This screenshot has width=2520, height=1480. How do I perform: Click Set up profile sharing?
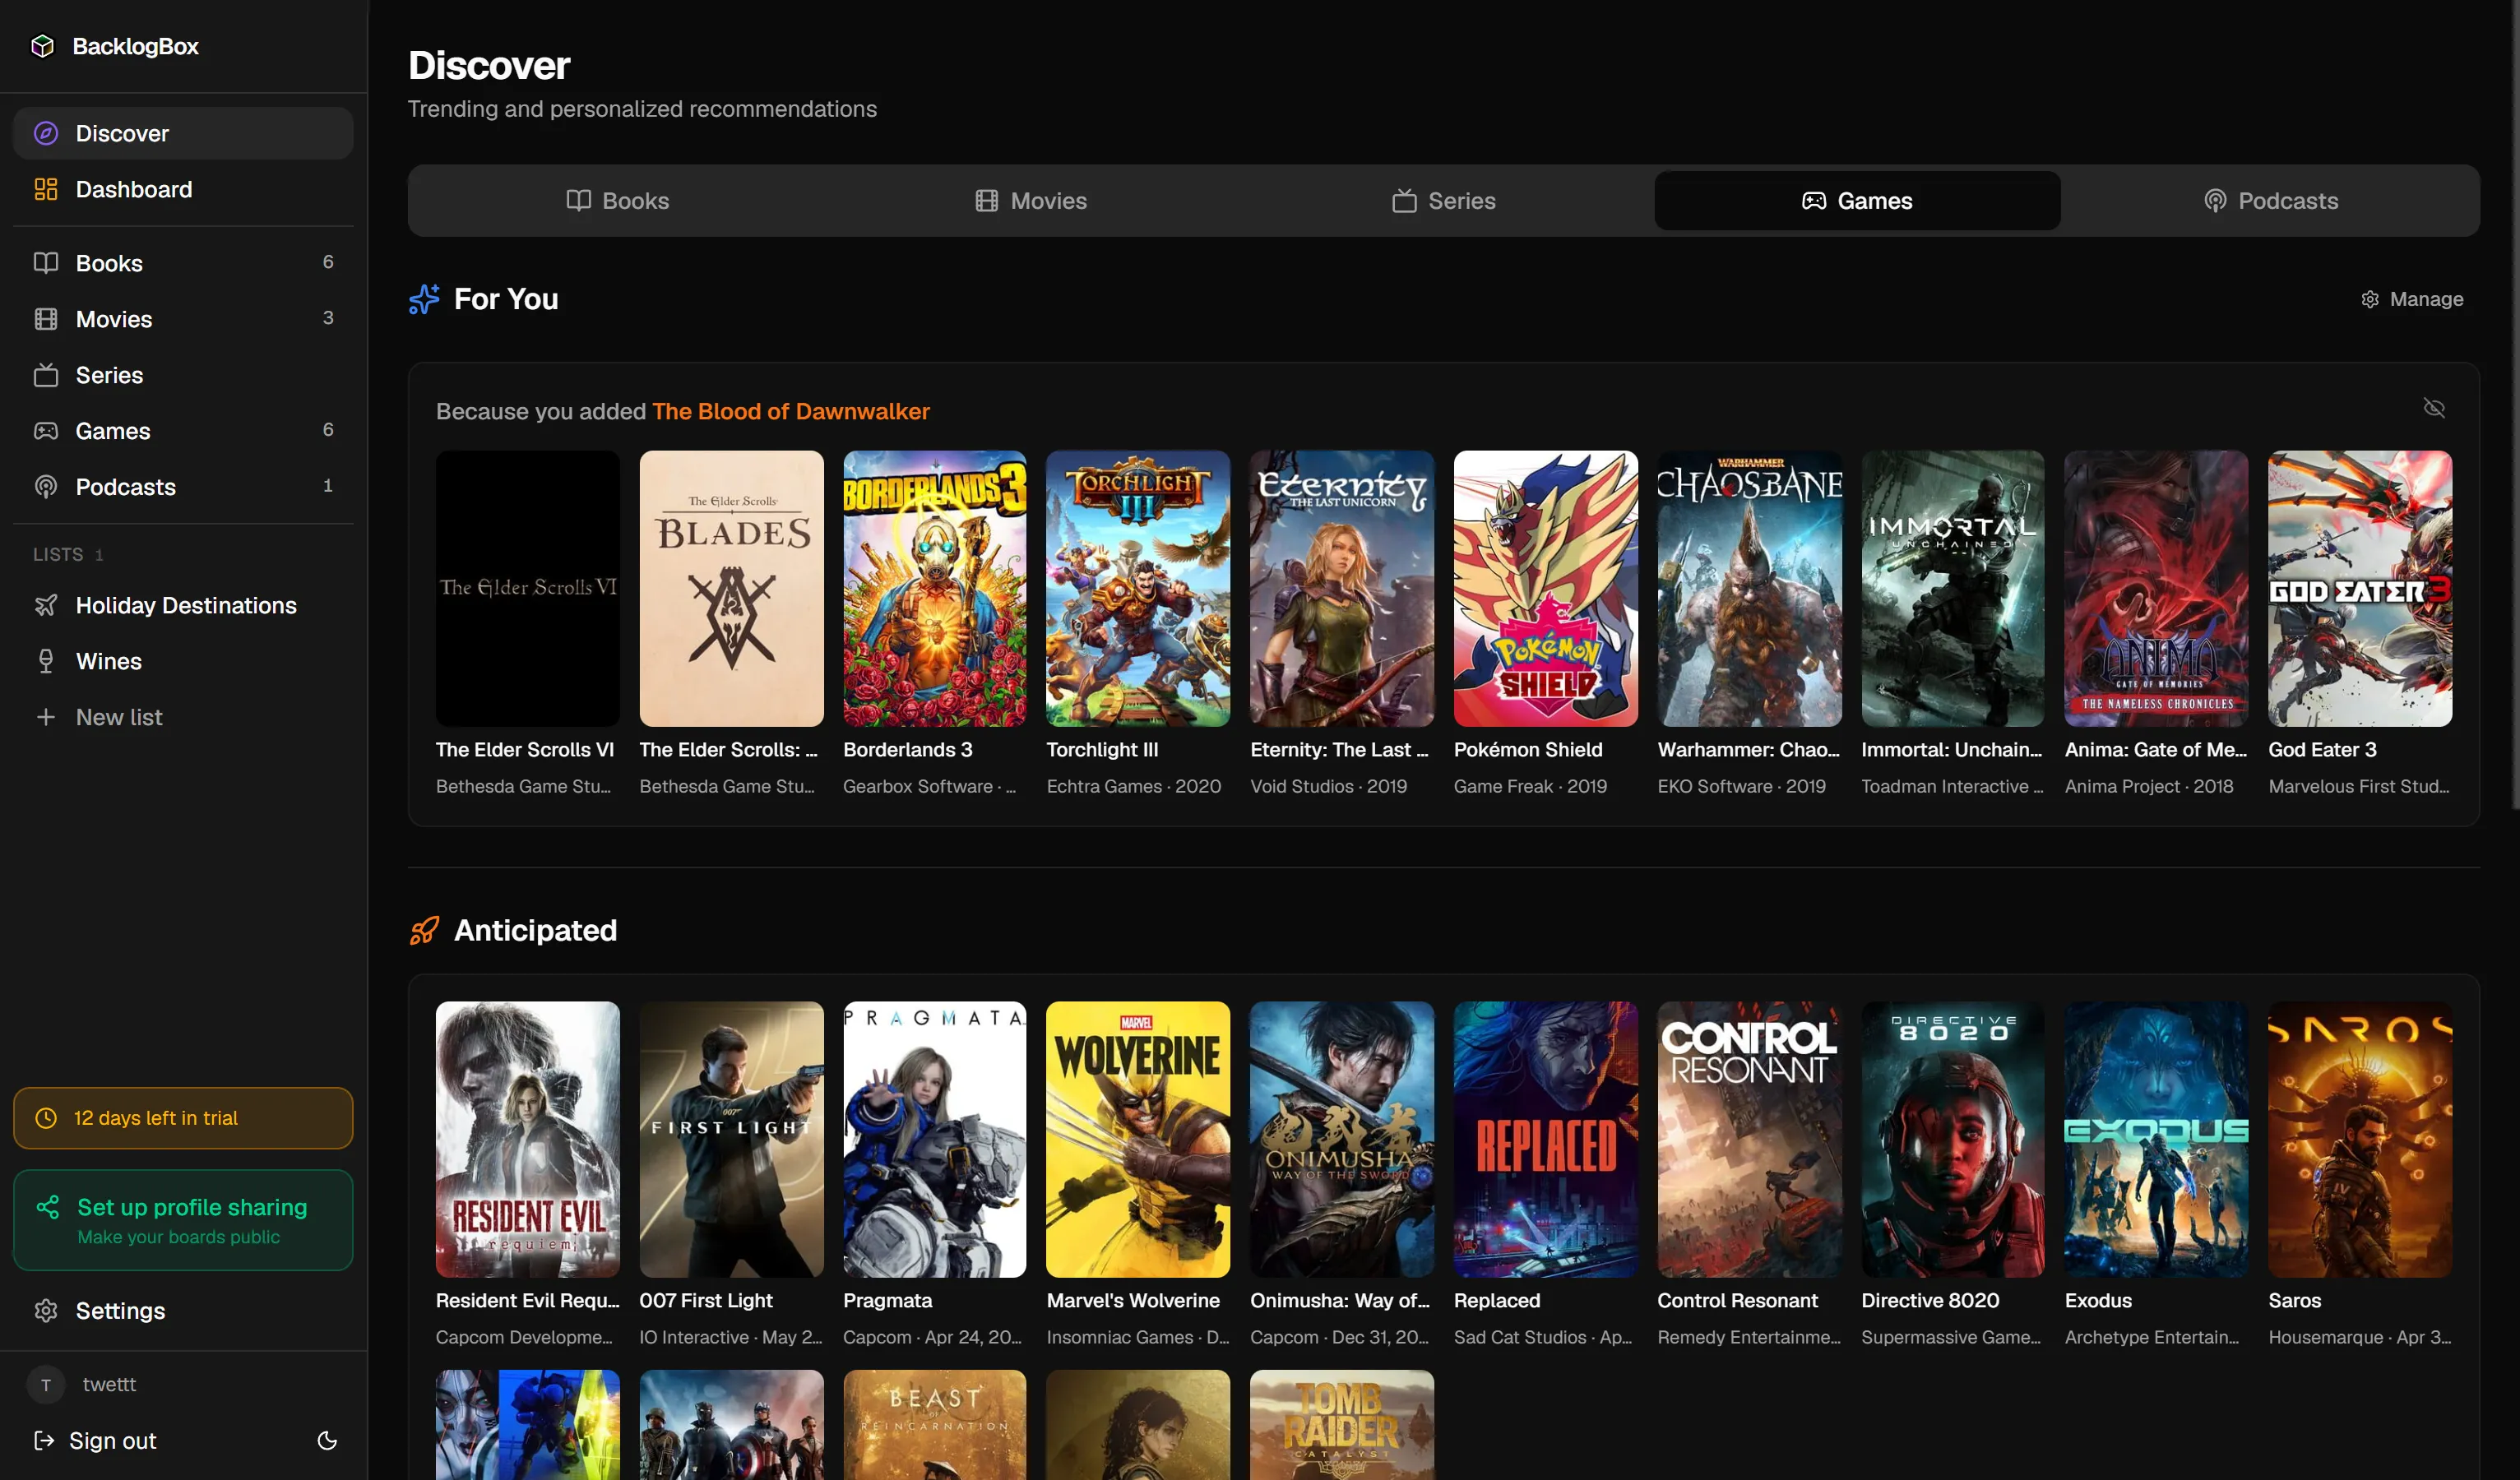(x=192, y=1207)
